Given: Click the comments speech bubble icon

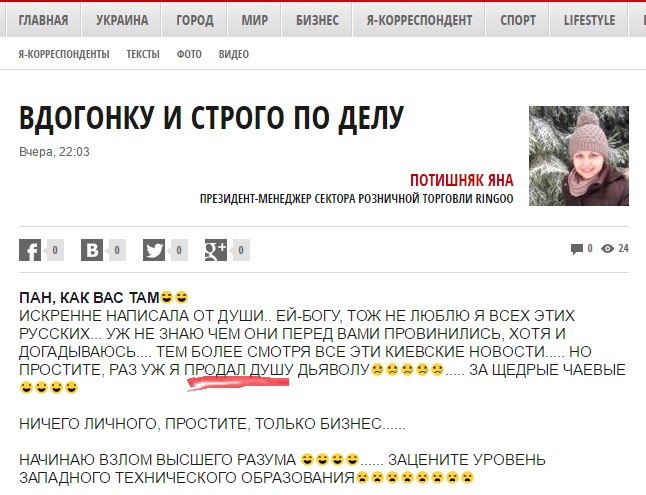Looking at the screenshot, I should (576, 249).
